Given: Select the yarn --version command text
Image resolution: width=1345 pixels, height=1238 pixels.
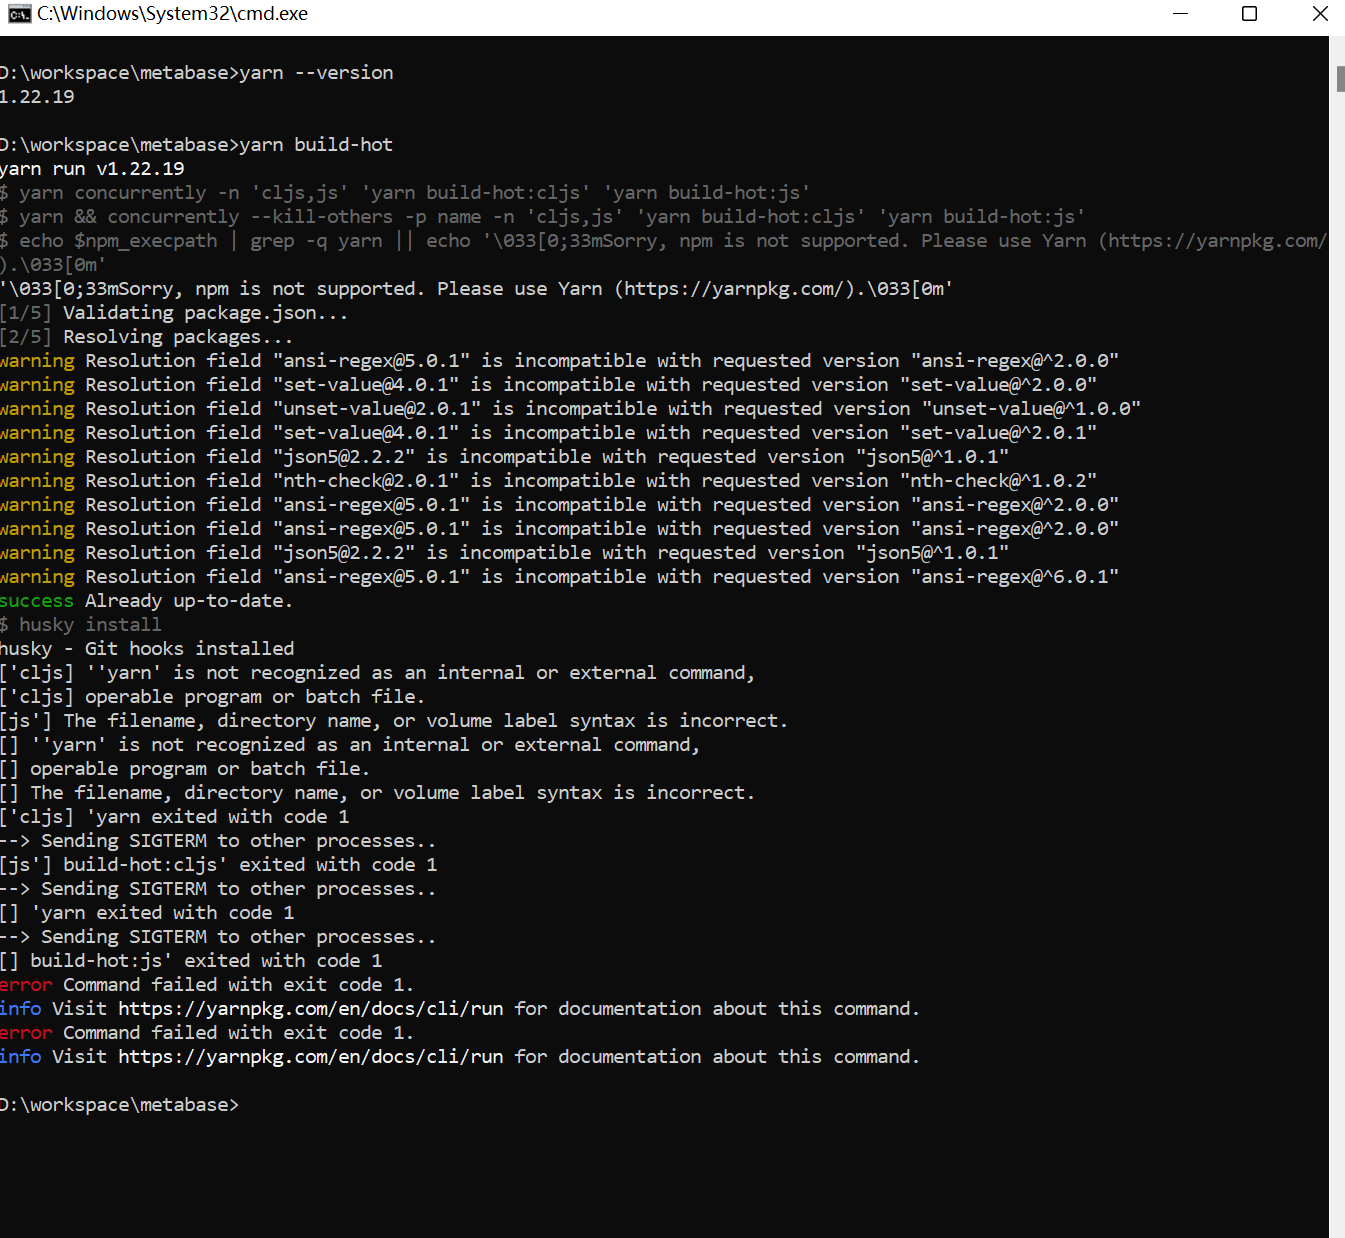Looking at the screenshot, I should click(x=315, y=72).
